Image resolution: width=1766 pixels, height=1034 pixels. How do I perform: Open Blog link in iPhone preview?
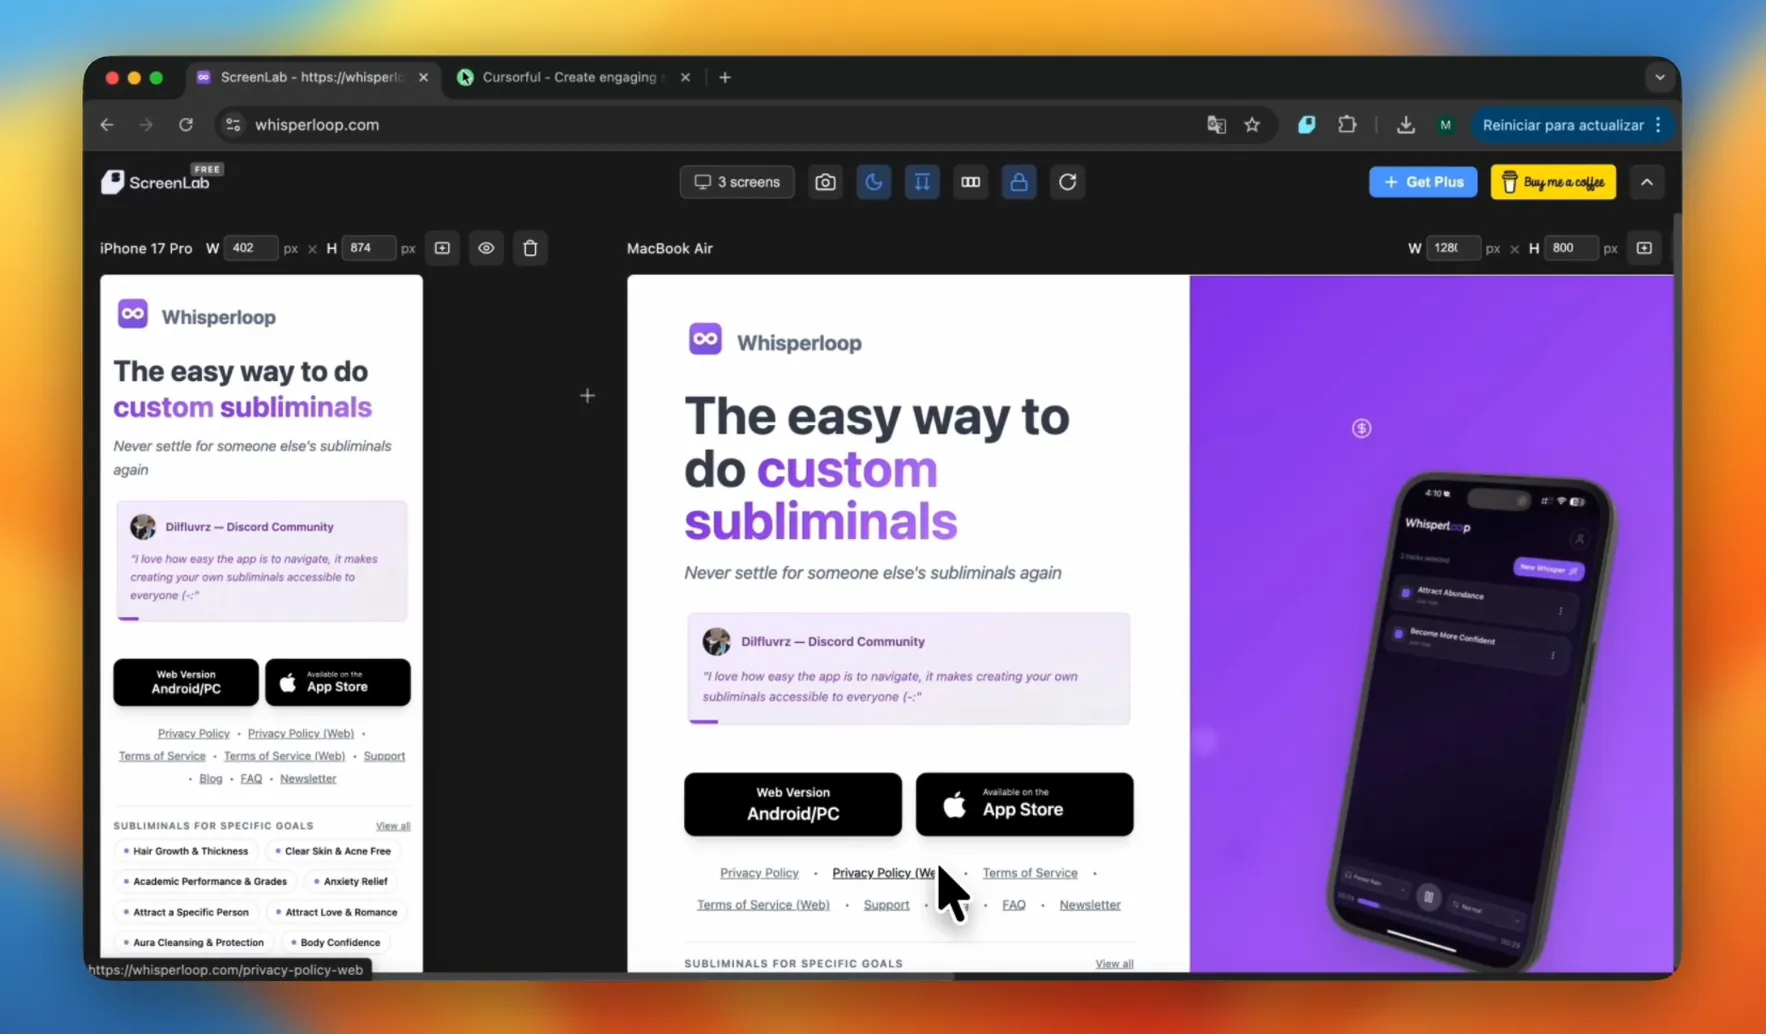coord(211,778)
